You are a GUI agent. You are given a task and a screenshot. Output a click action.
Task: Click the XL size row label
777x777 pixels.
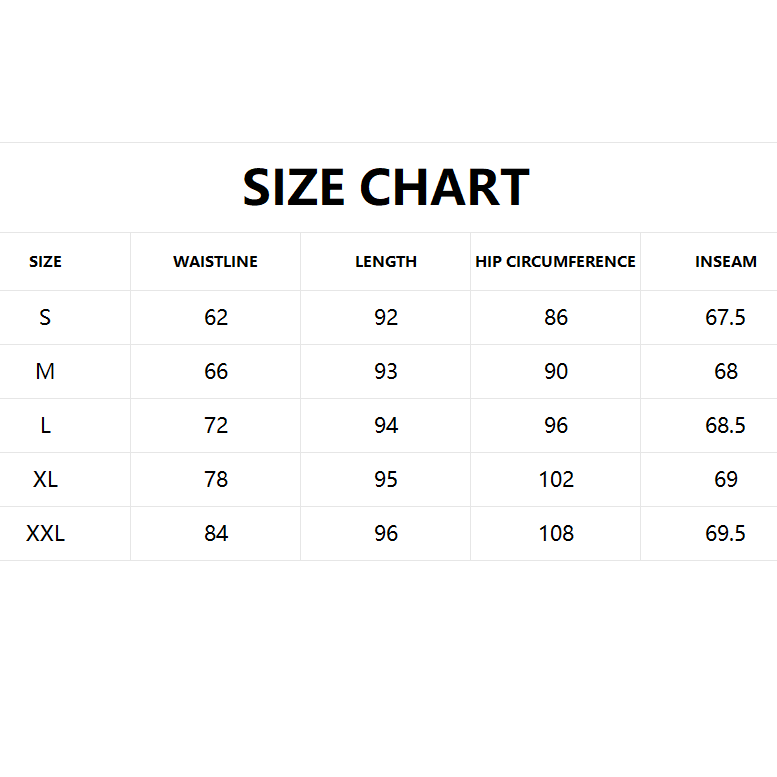pyautogui.click(x=45, y=480)
